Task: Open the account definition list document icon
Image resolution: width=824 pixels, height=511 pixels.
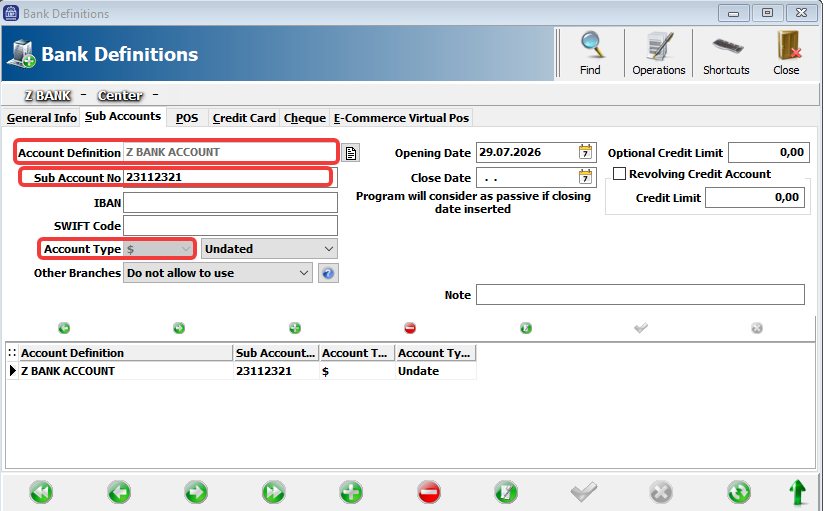Action: [x=351, y=153]
